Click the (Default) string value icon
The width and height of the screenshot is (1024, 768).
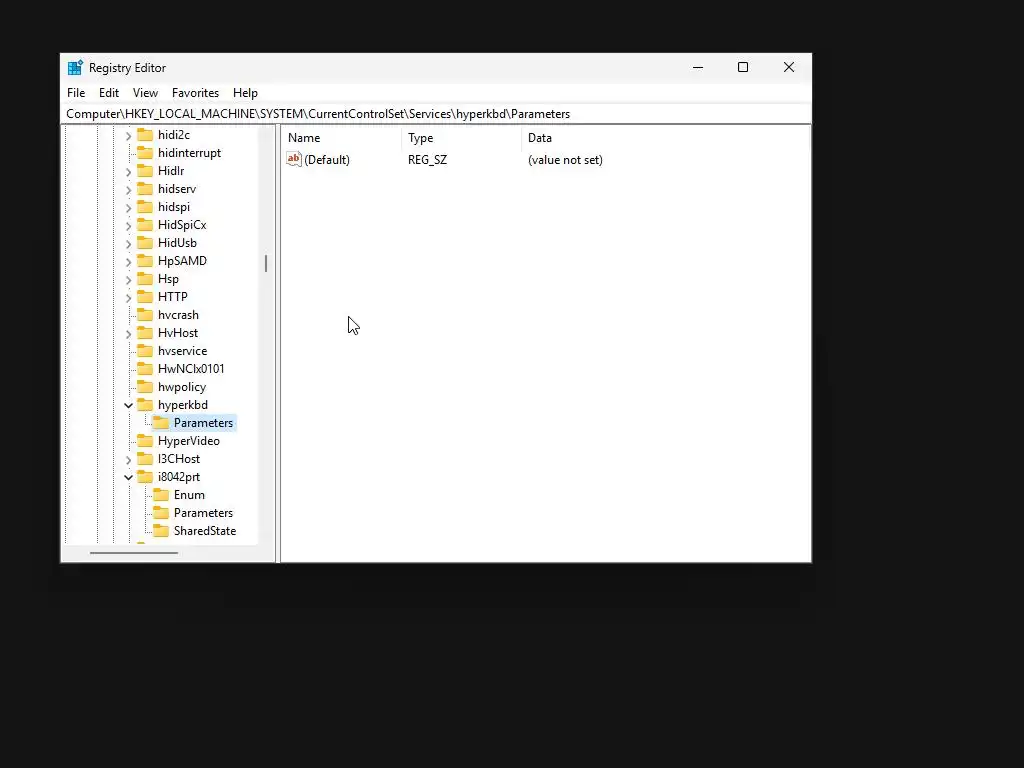coord(294,159)
